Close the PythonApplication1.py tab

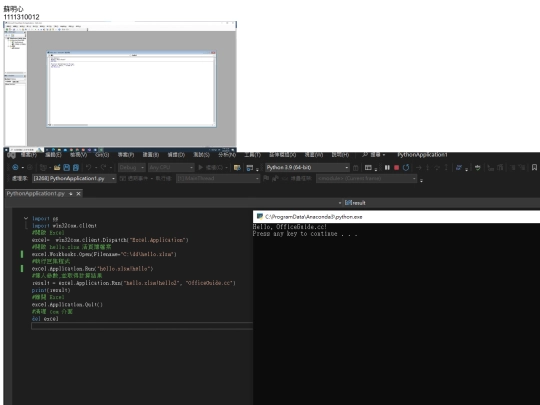(78, 194)
